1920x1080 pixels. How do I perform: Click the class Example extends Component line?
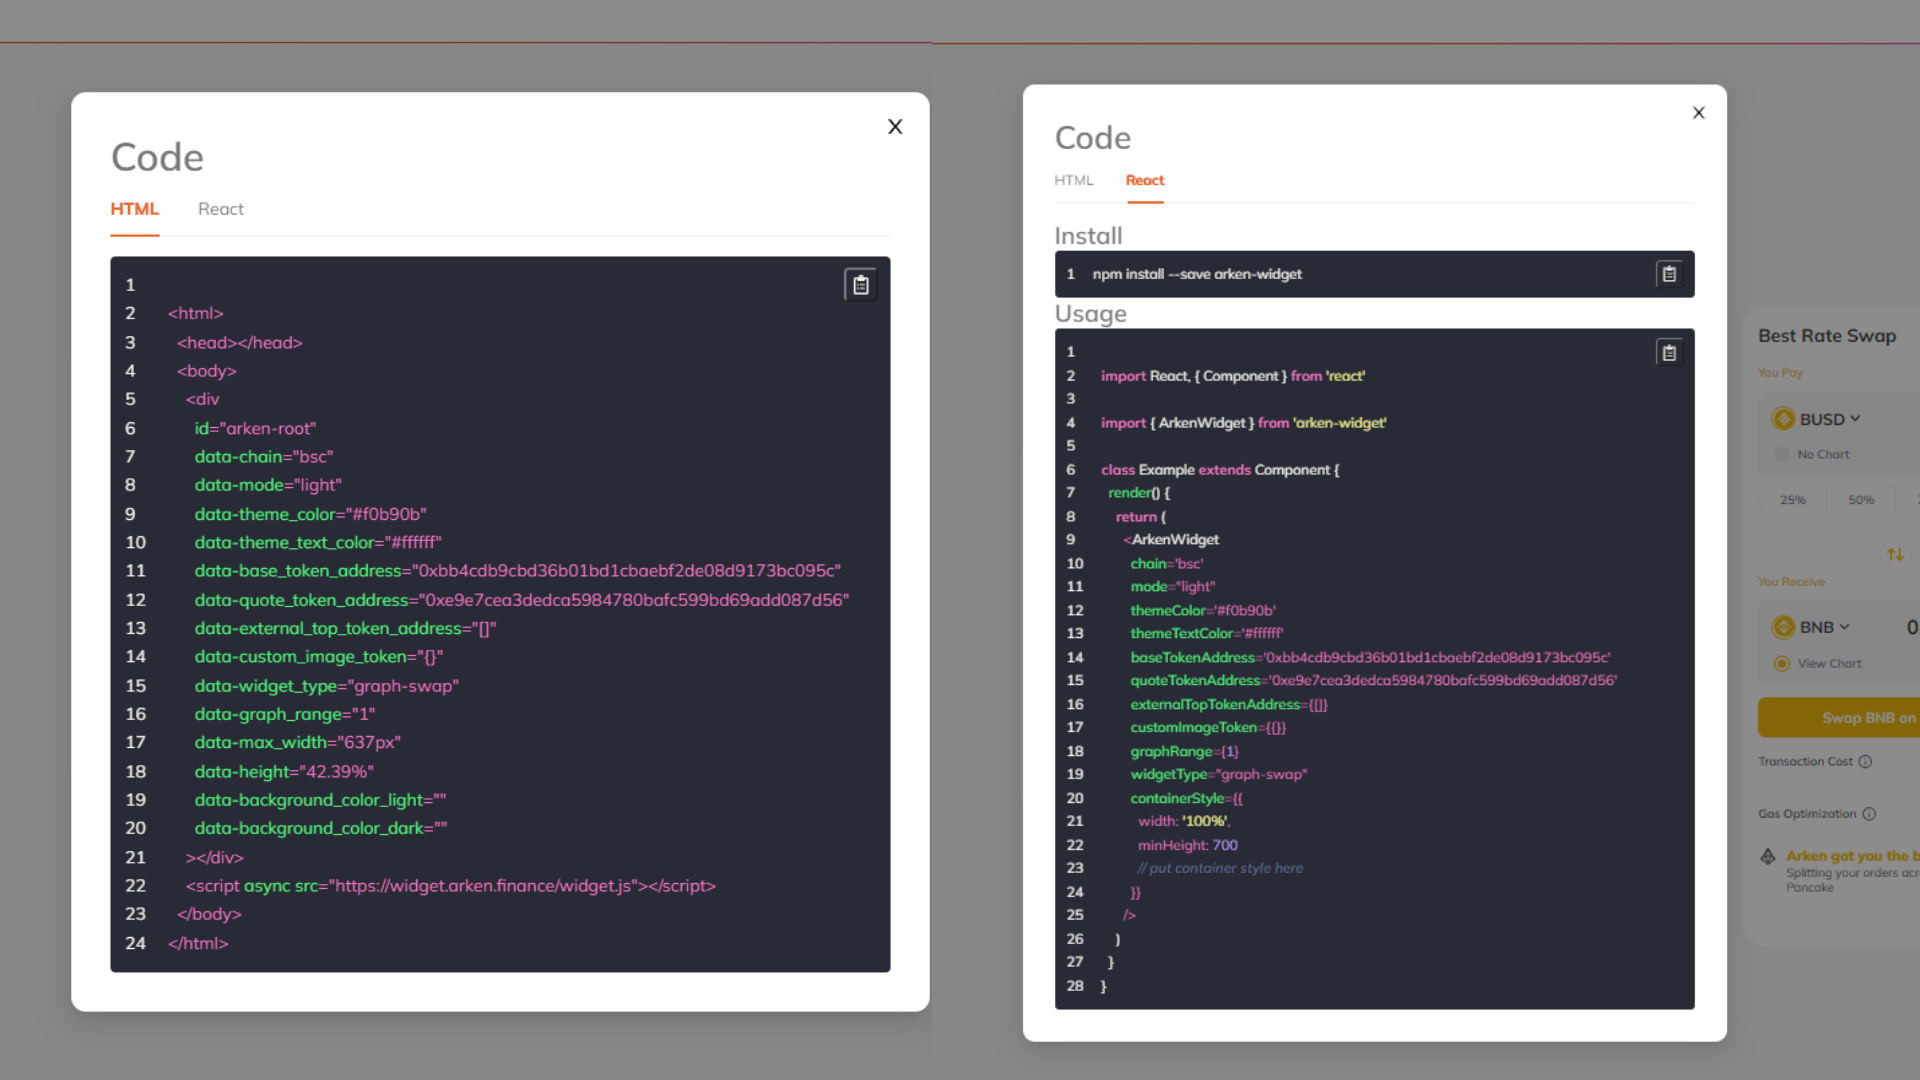[x=1220, y=470]
